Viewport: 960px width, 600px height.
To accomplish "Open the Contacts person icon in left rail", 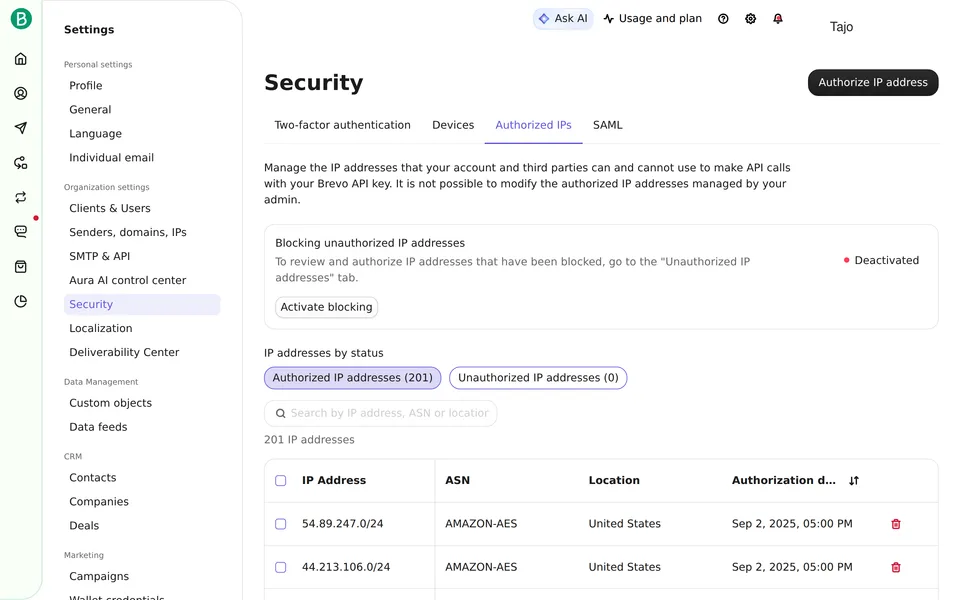I will pos(21,93).
